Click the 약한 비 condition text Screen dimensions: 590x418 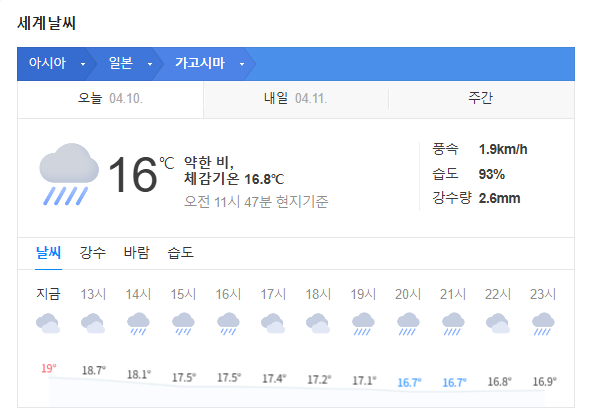pos(208,163)
